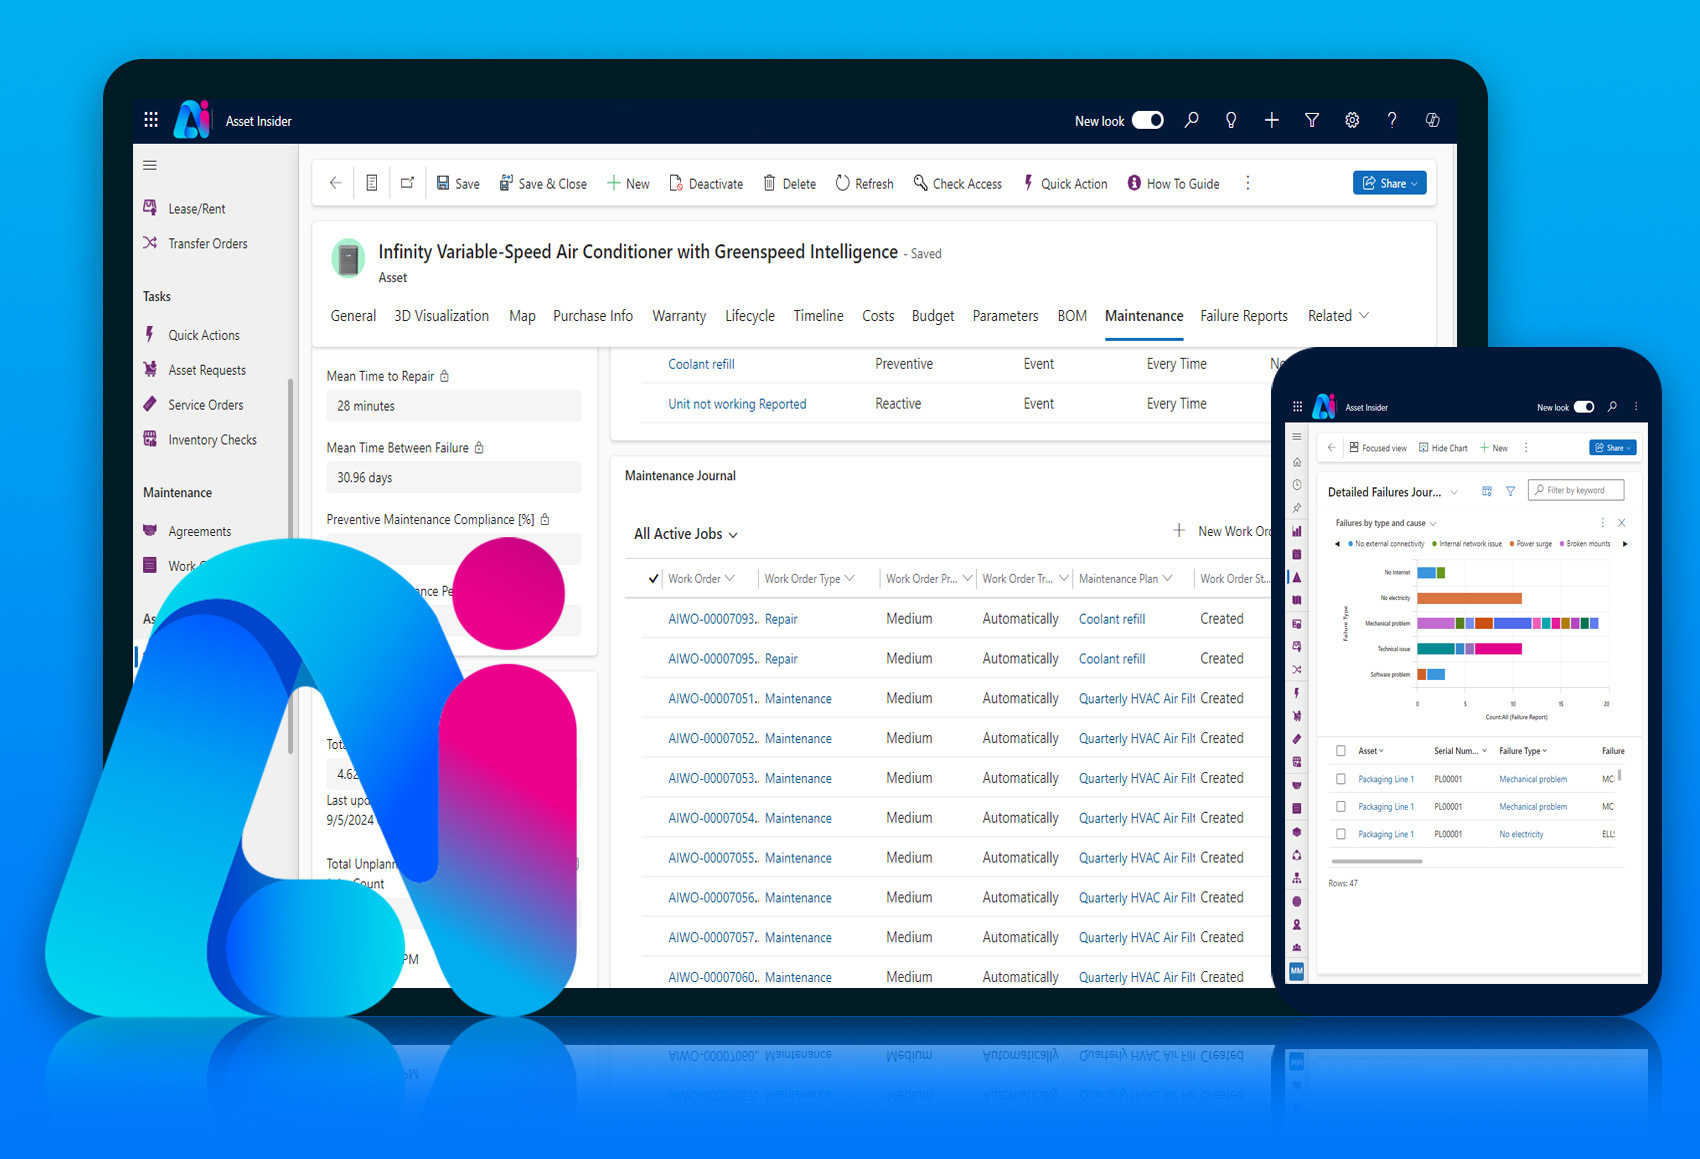
Task: Open work order AIWO-00007093 link
Action: pyautogui.click(x=713, y=619)
